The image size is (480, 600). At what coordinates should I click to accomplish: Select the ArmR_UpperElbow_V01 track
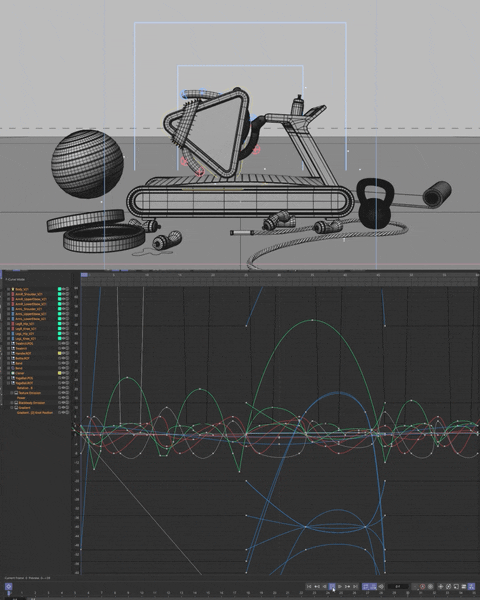(31, 299)
